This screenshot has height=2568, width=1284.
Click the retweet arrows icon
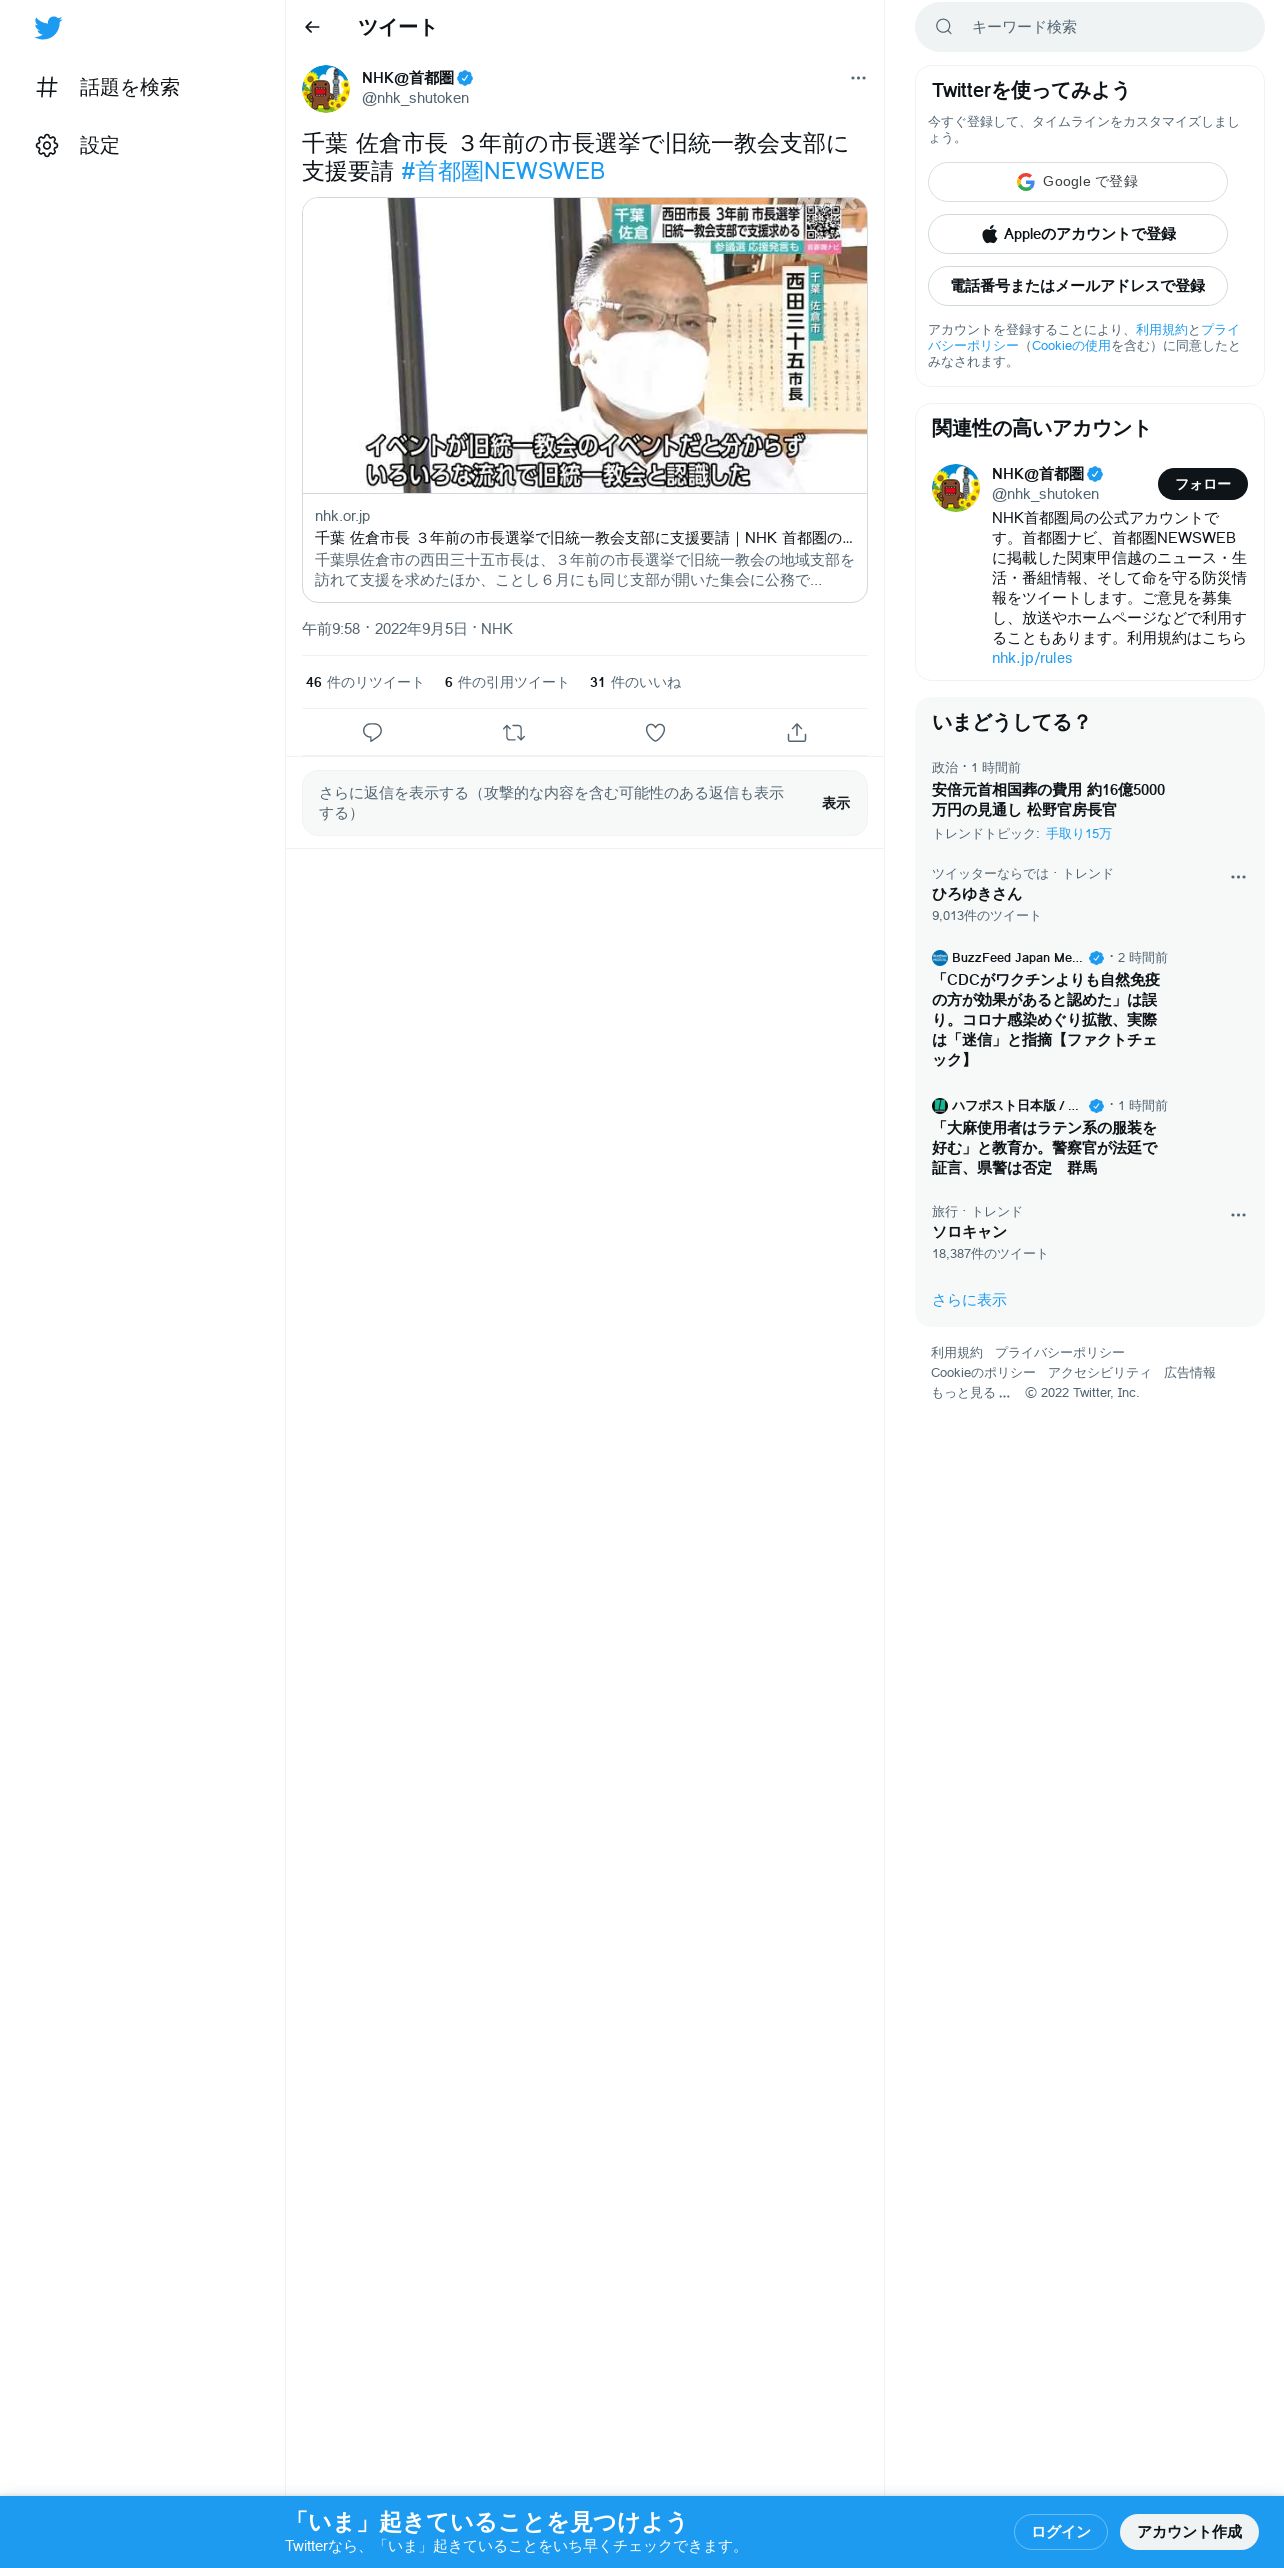[x=514, y=733]
